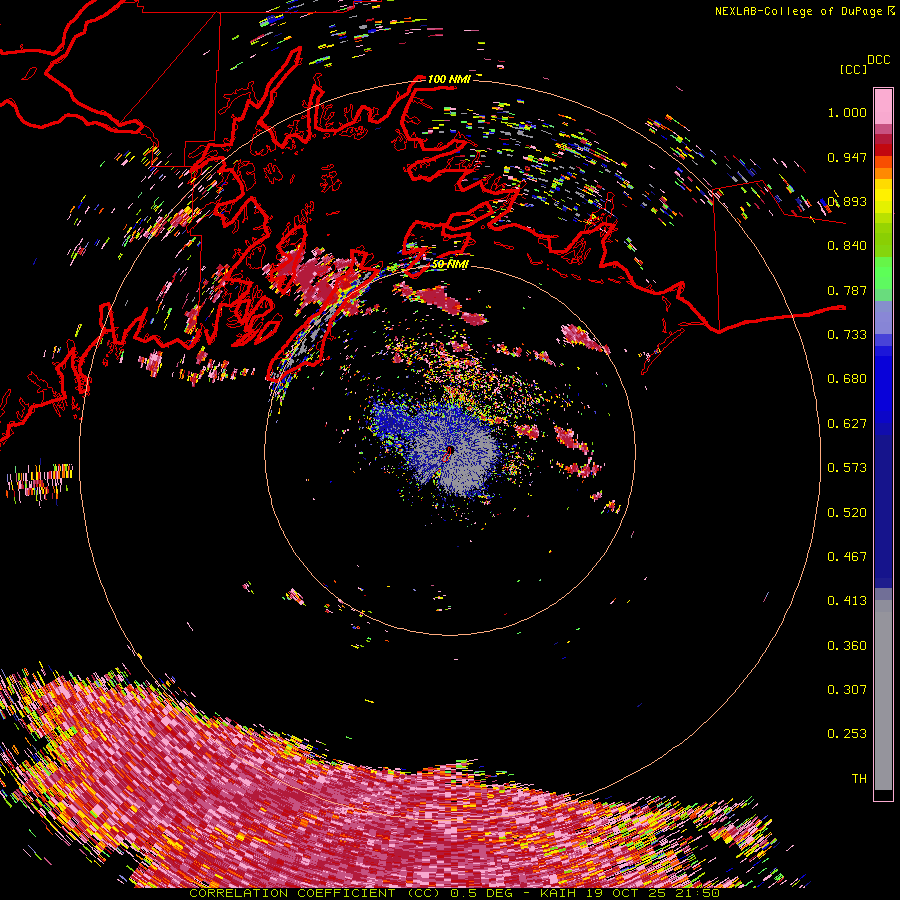Select the 0.307 scale value
Image resolution: width=900 pixels, height=900 pixels.
[x=847, y=689]
